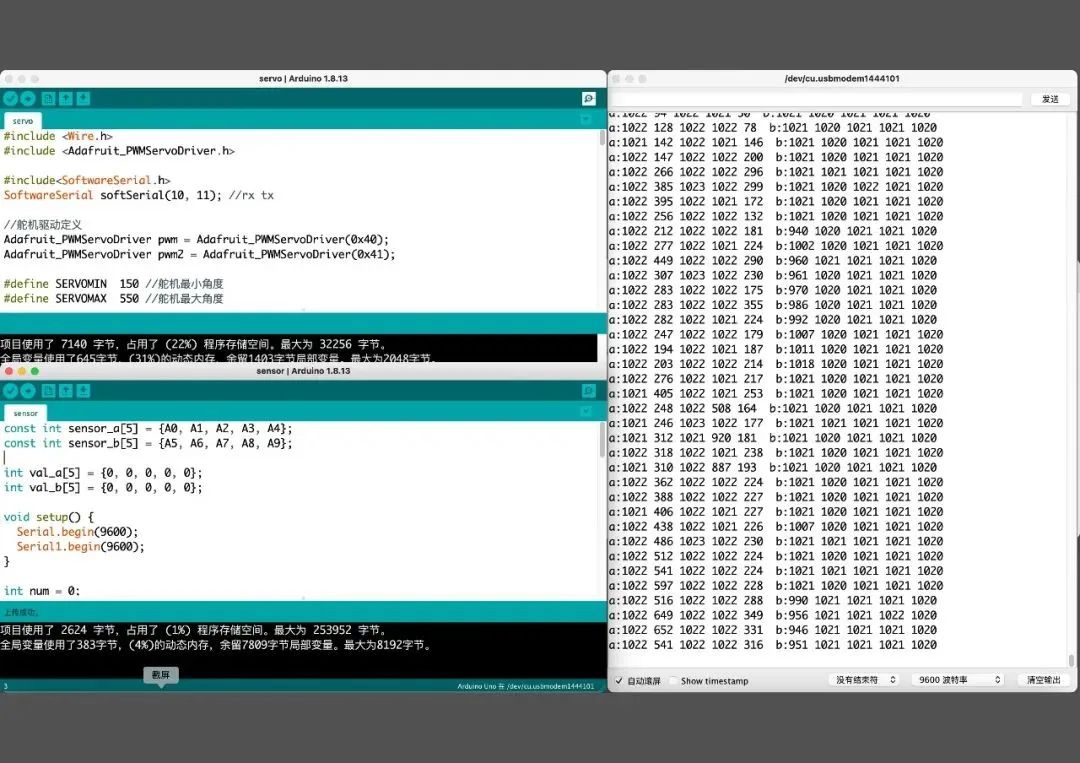Viewport: 1080px width, 763px height.
Task: Click Save sketch icon in servo window
Action: [83, 98]
